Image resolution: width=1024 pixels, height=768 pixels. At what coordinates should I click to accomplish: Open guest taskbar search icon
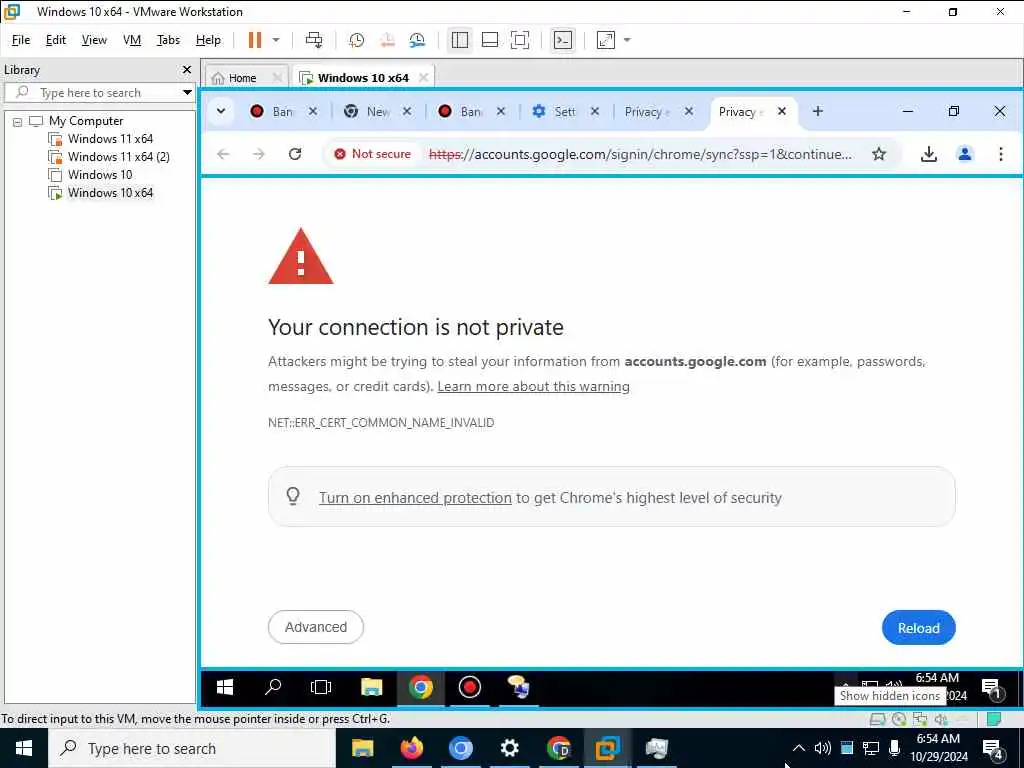pos(273,687)
